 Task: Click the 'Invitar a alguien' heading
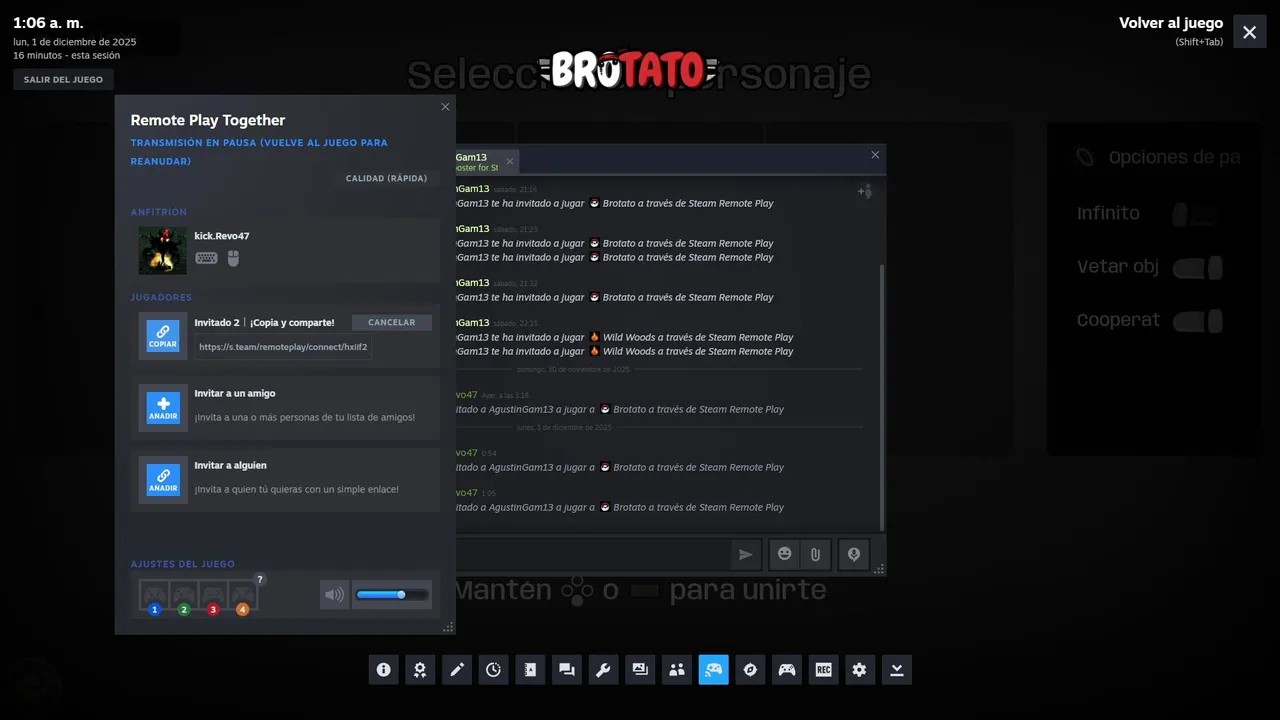(230, 466)
